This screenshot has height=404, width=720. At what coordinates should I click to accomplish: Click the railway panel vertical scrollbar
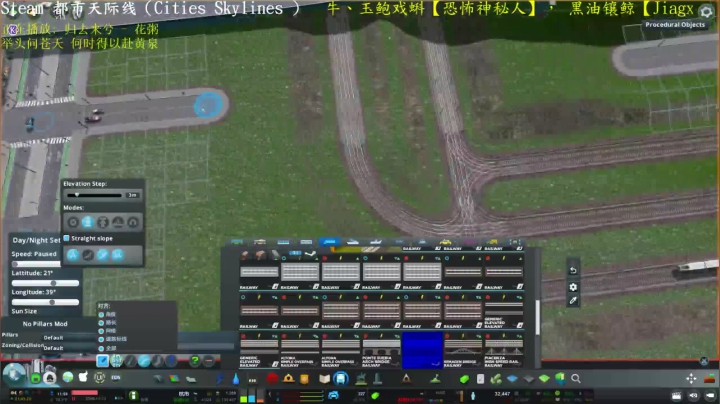tap(537, 318)
